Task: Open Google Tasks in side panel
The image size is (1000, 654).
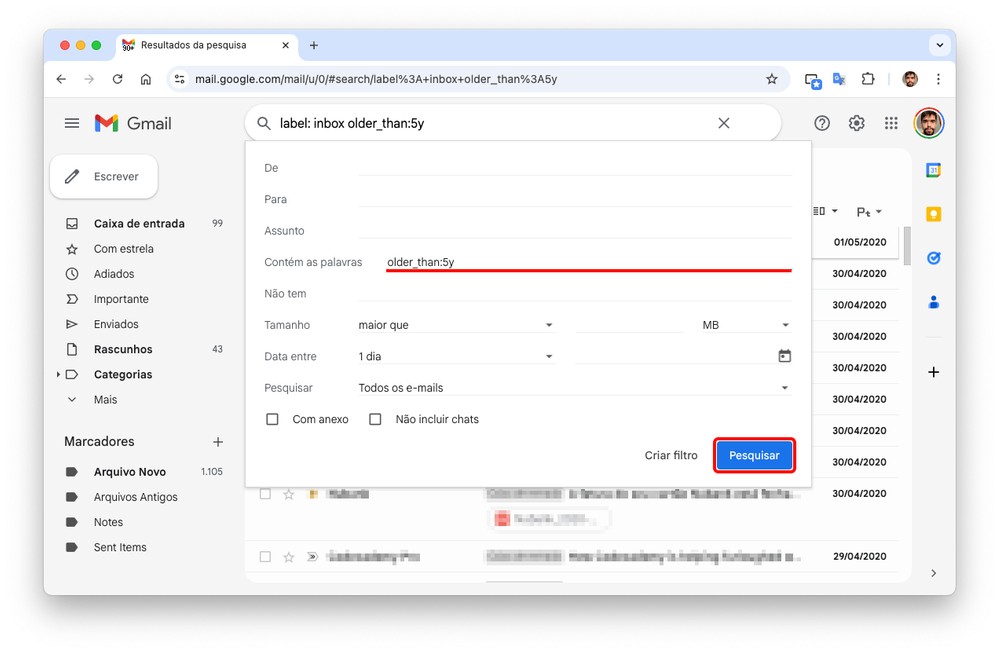Action: [933, 258]
